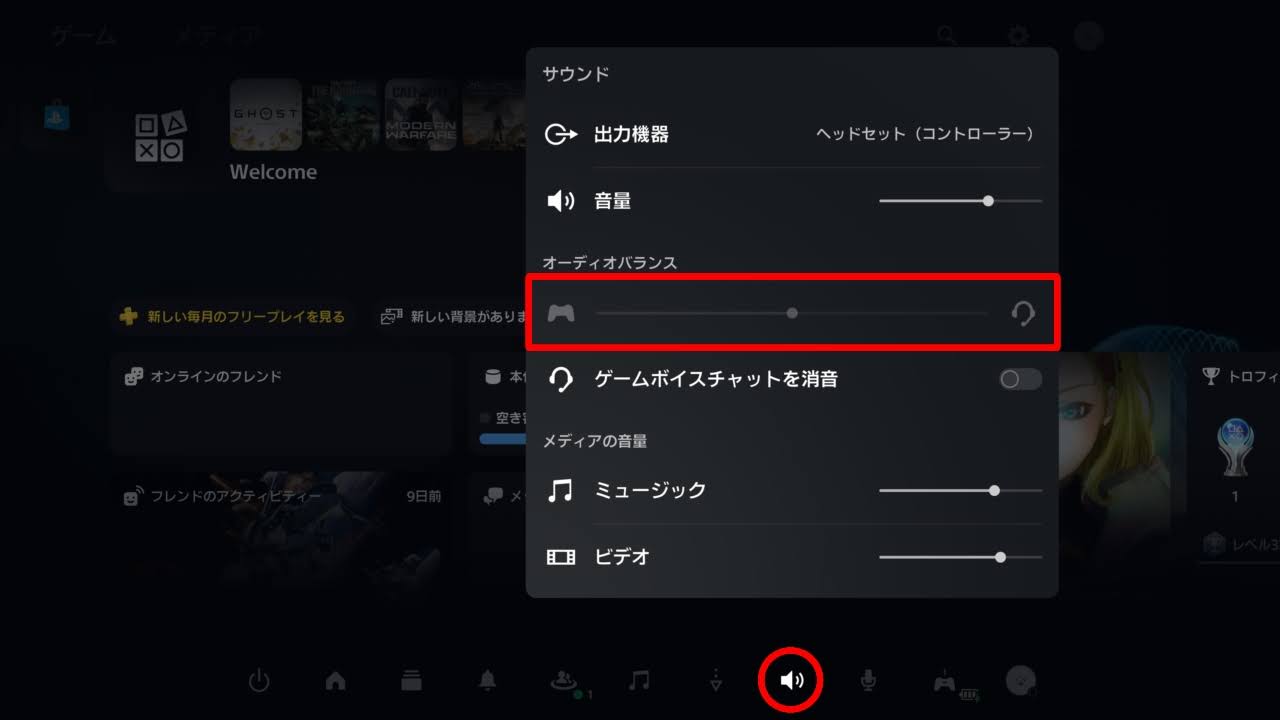This screenshot has width=1280, height=720.
Task: Open the オンラインのフレンド card
Action: point(282,403)
